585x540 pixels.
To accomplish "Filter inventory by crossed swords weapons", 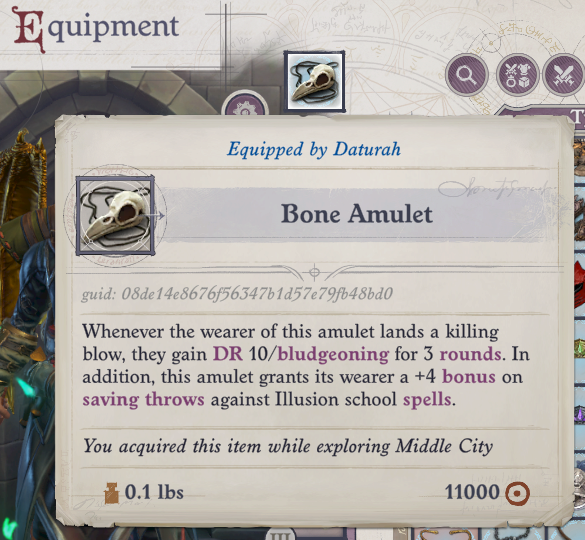I will click(564, 75).
